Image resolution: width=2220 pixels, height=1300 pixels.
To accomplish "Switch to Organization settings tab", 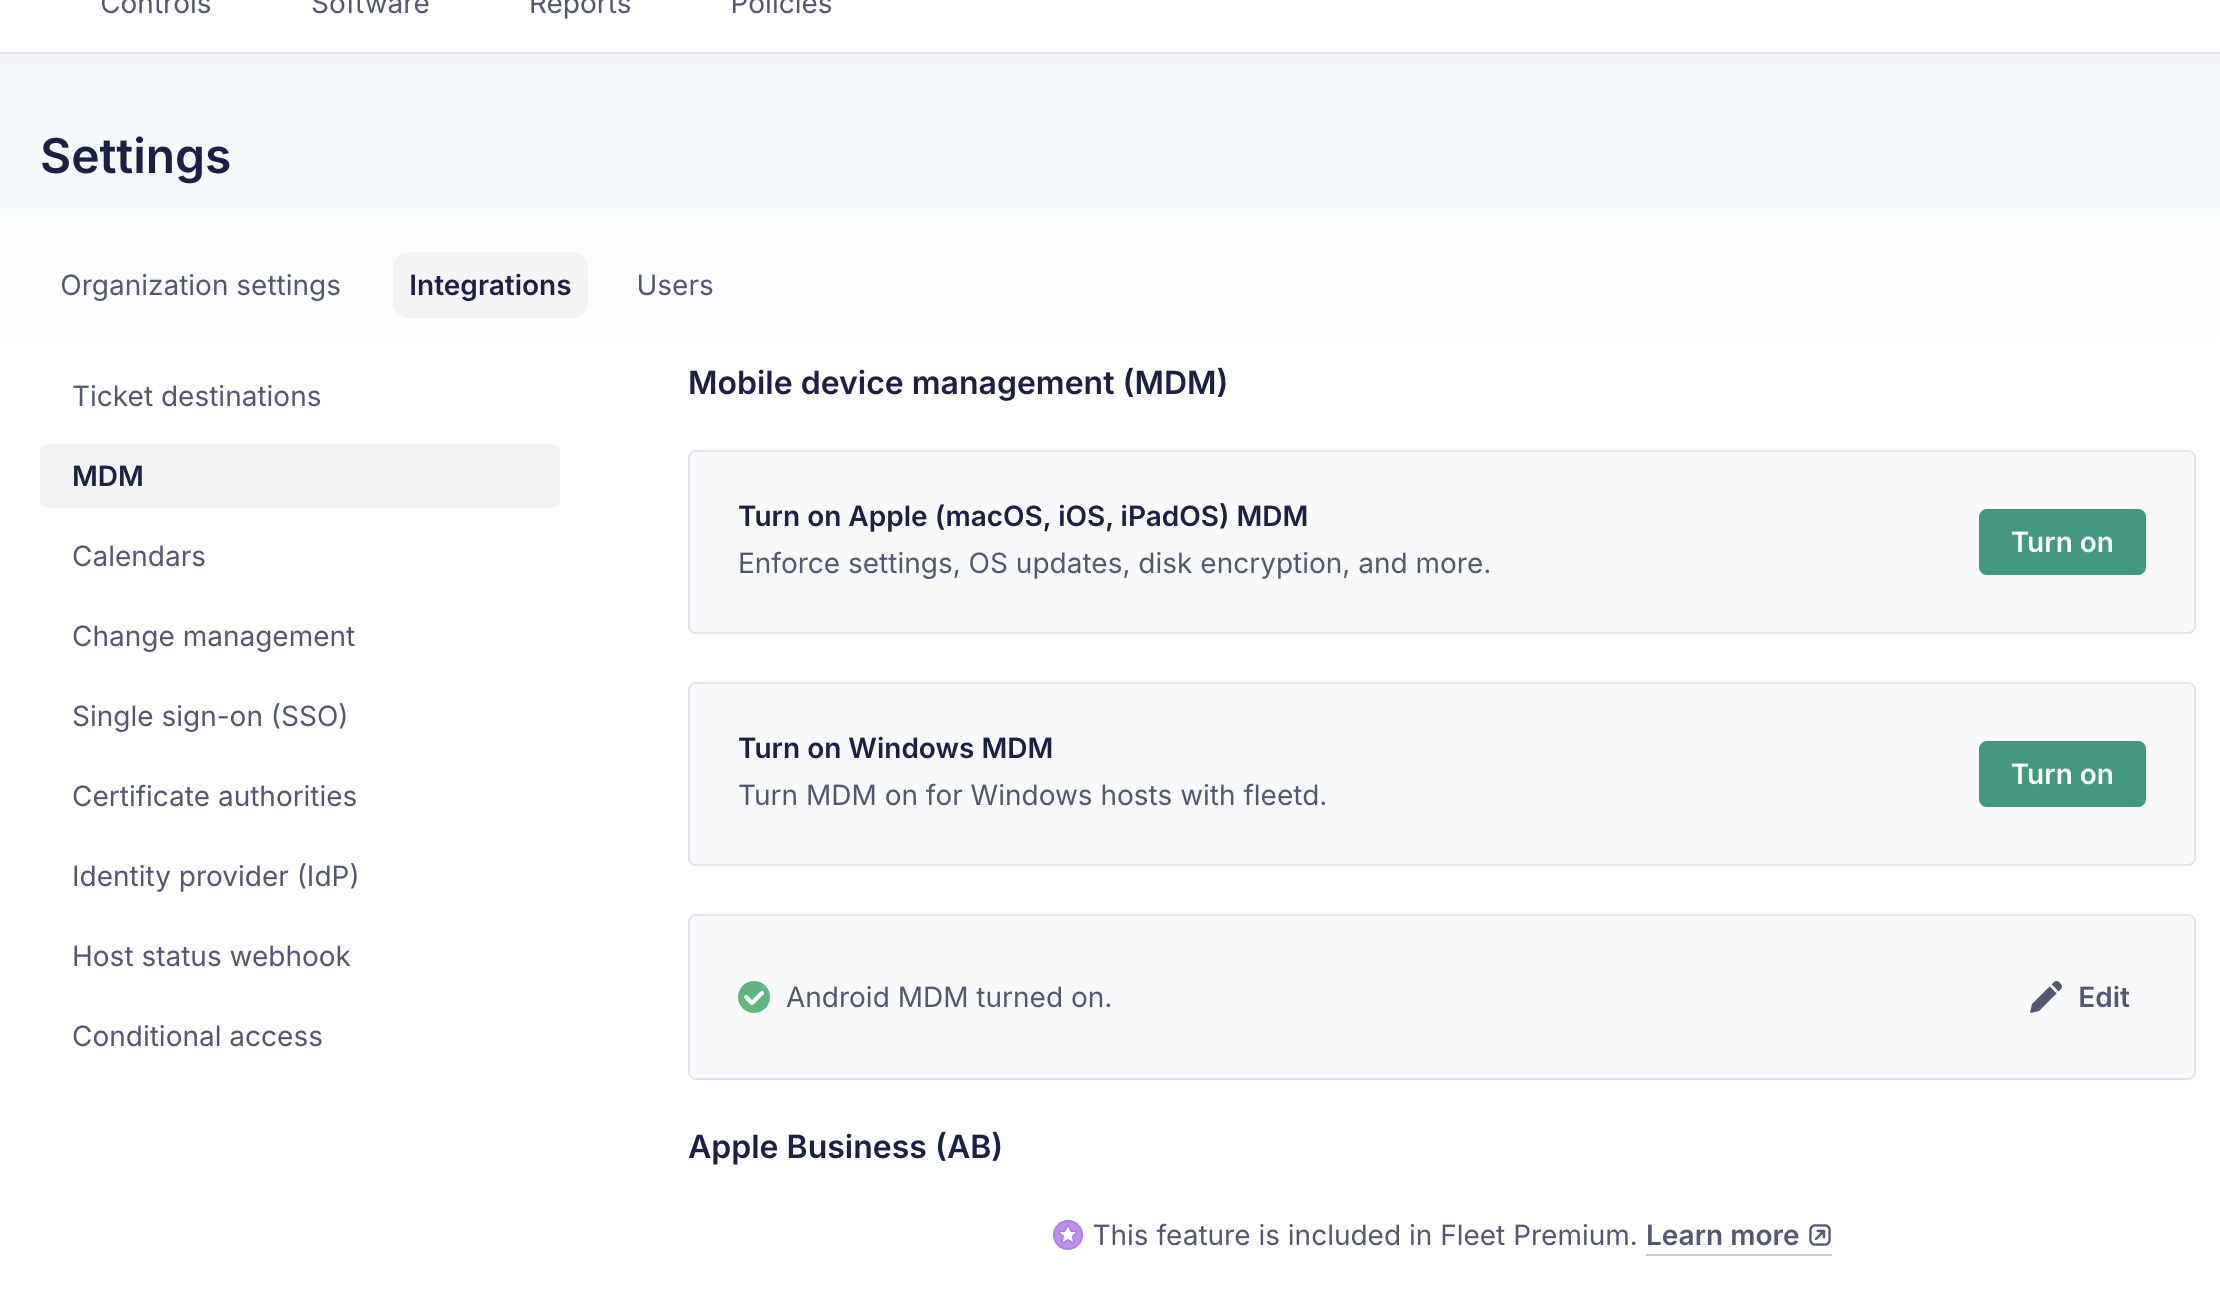I will [200, 285].
